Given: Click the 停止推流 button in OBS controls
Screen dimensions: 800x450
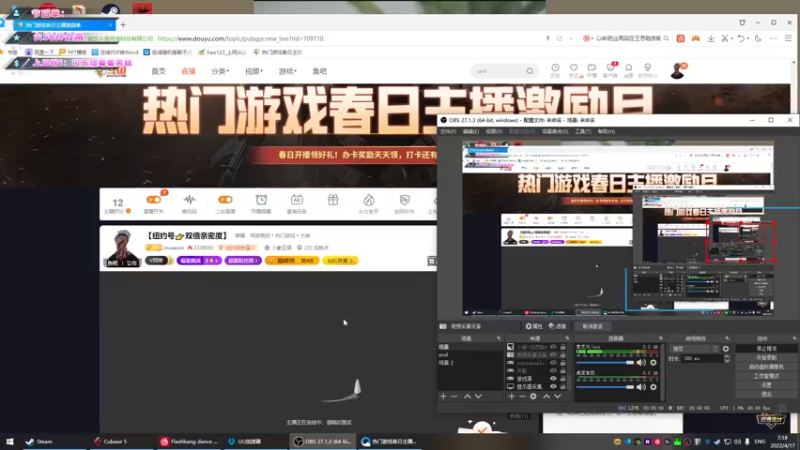Looking at the screenshot, I should (x=766, y=348).
